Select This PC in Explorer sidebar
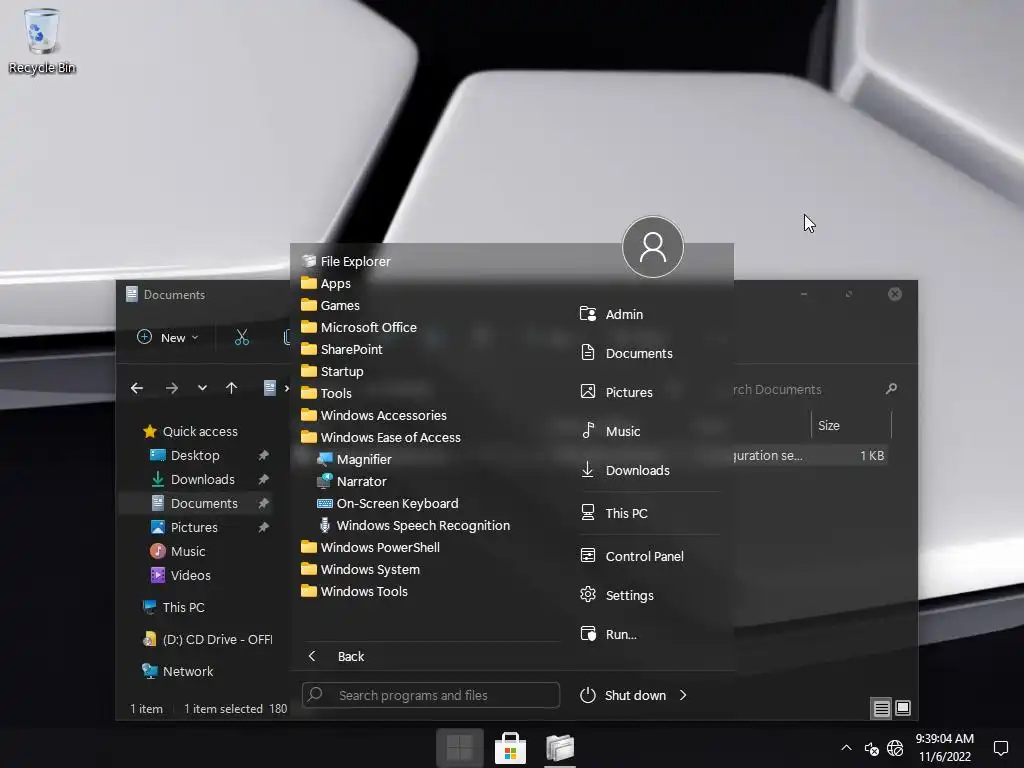Image resolution: width=1024 pixels, height=768 pixels. point(173,607)
